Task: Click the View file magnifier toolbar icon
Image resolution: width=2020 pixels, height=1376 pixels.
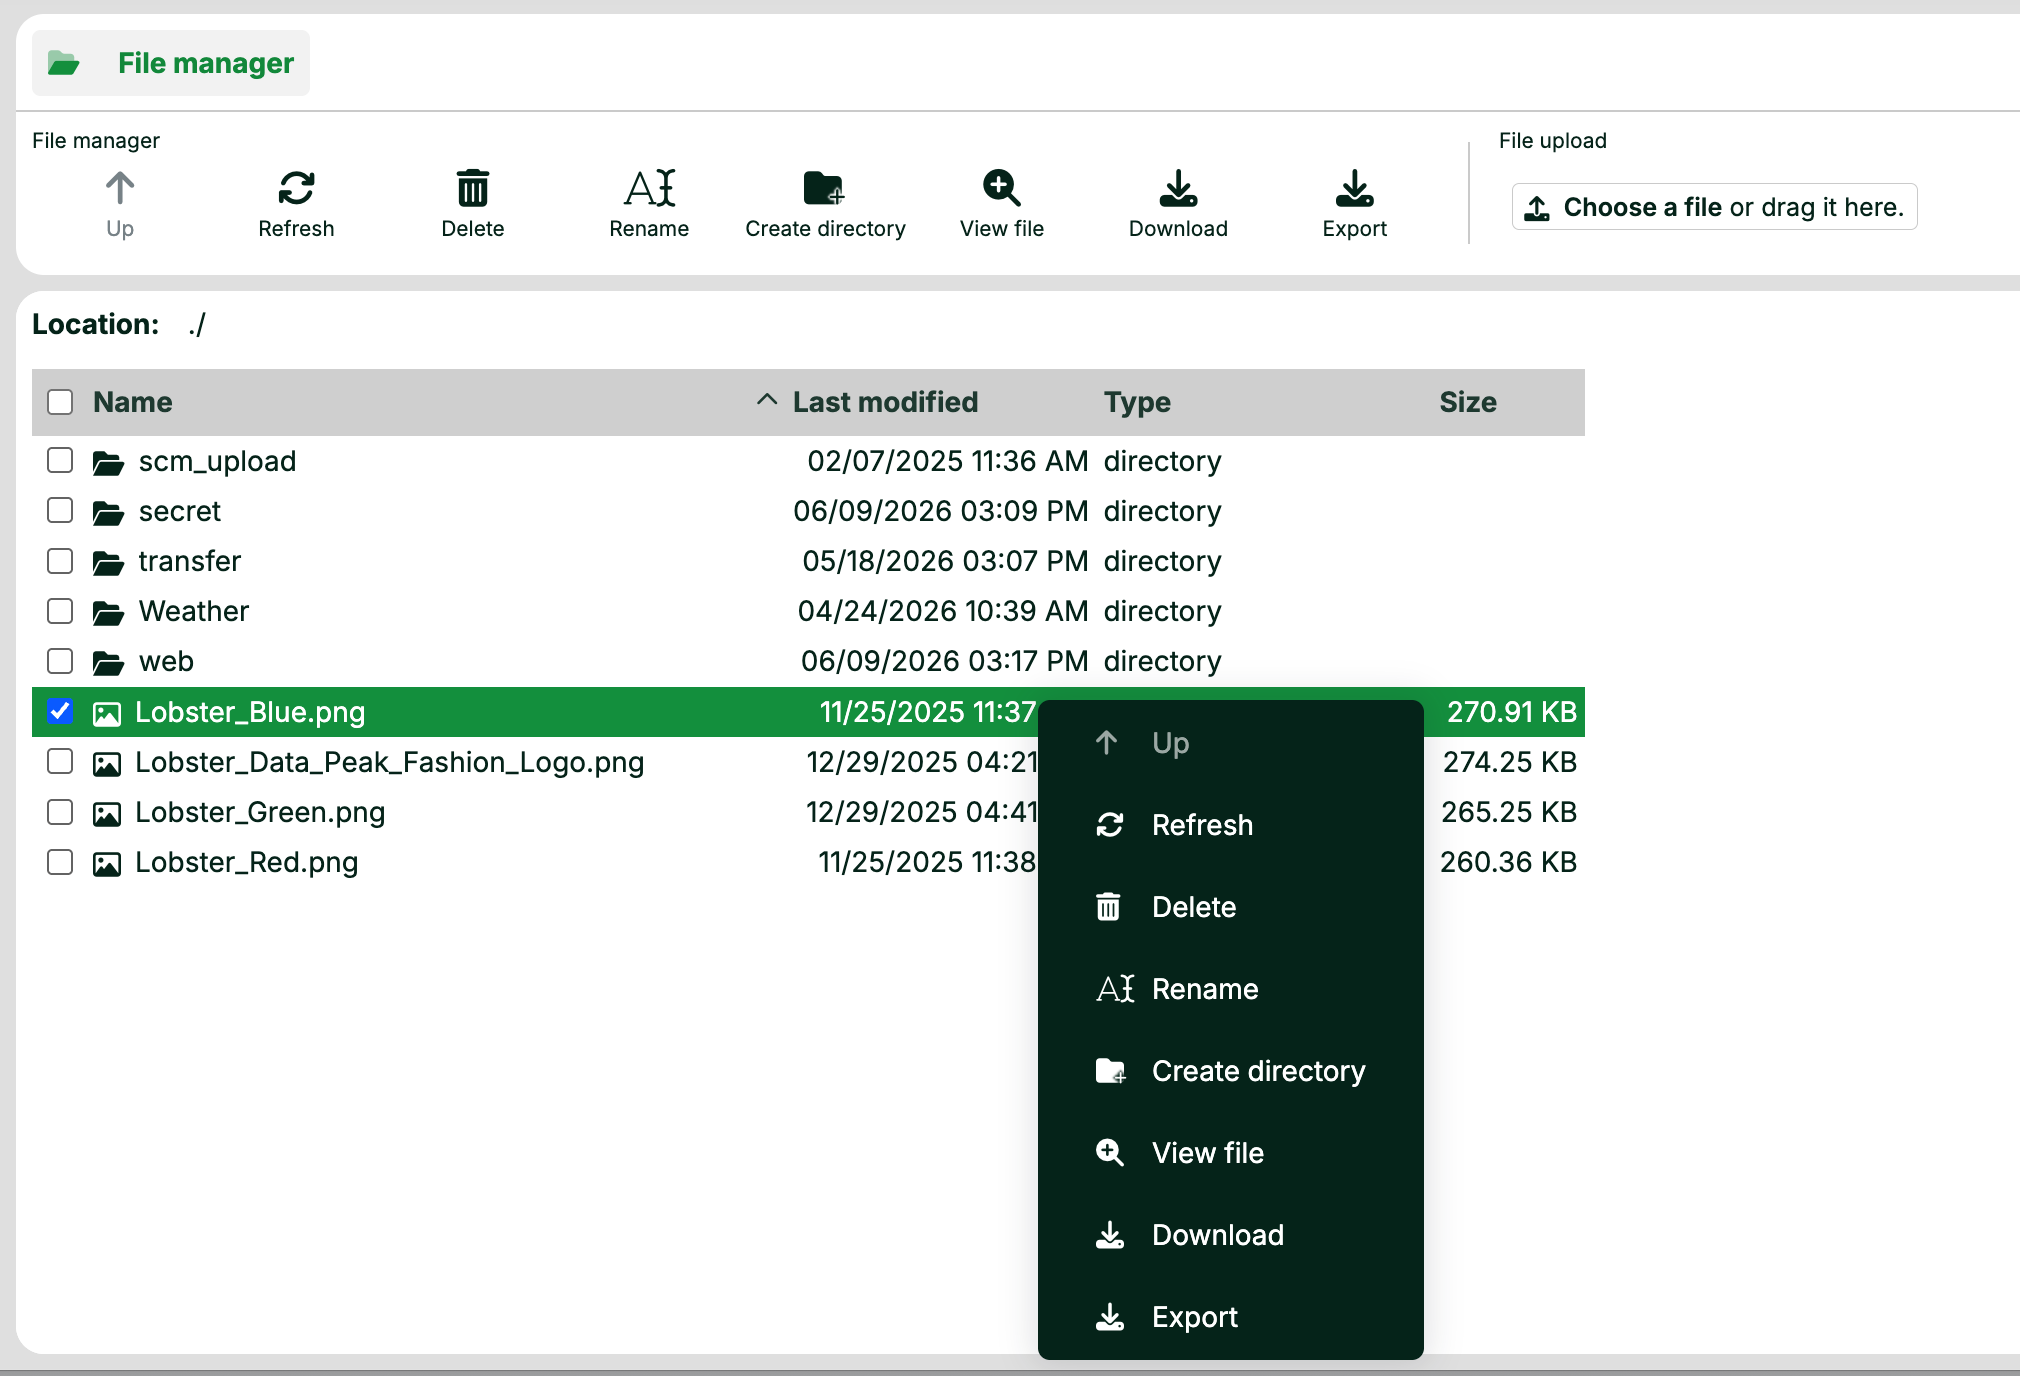Action: (x=1001, y=187)
